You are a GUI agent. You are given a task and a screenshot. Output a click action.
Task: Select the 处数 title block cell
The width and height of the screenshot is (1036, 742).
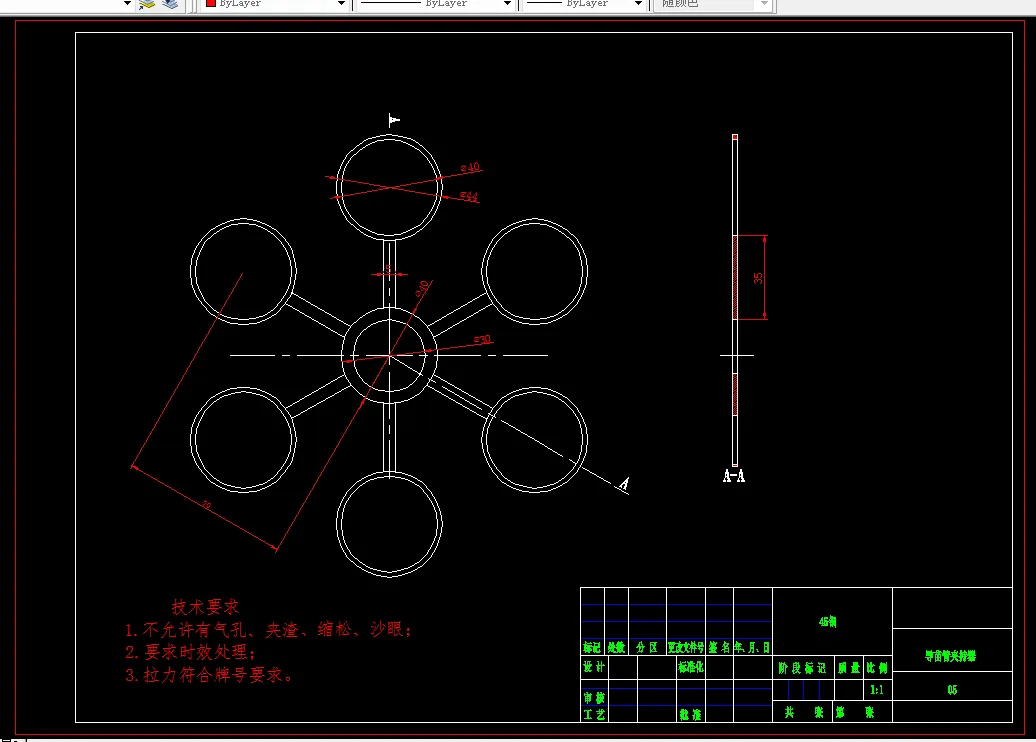[616, 648]
